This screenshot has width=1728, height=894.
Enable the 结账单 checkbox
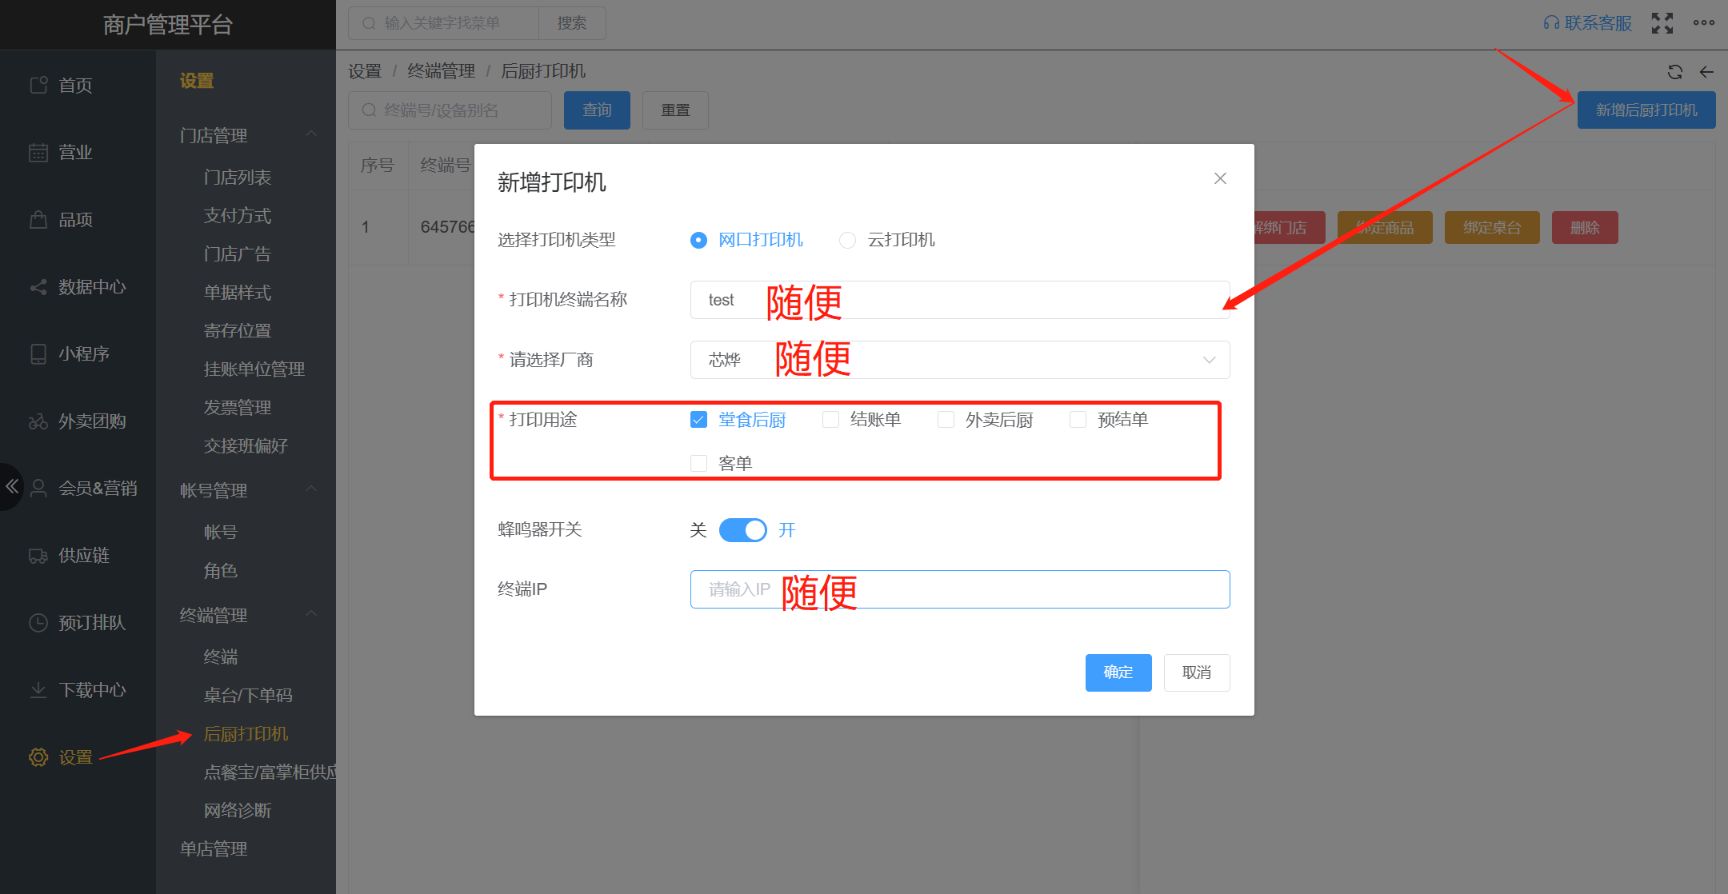point(830,420)
